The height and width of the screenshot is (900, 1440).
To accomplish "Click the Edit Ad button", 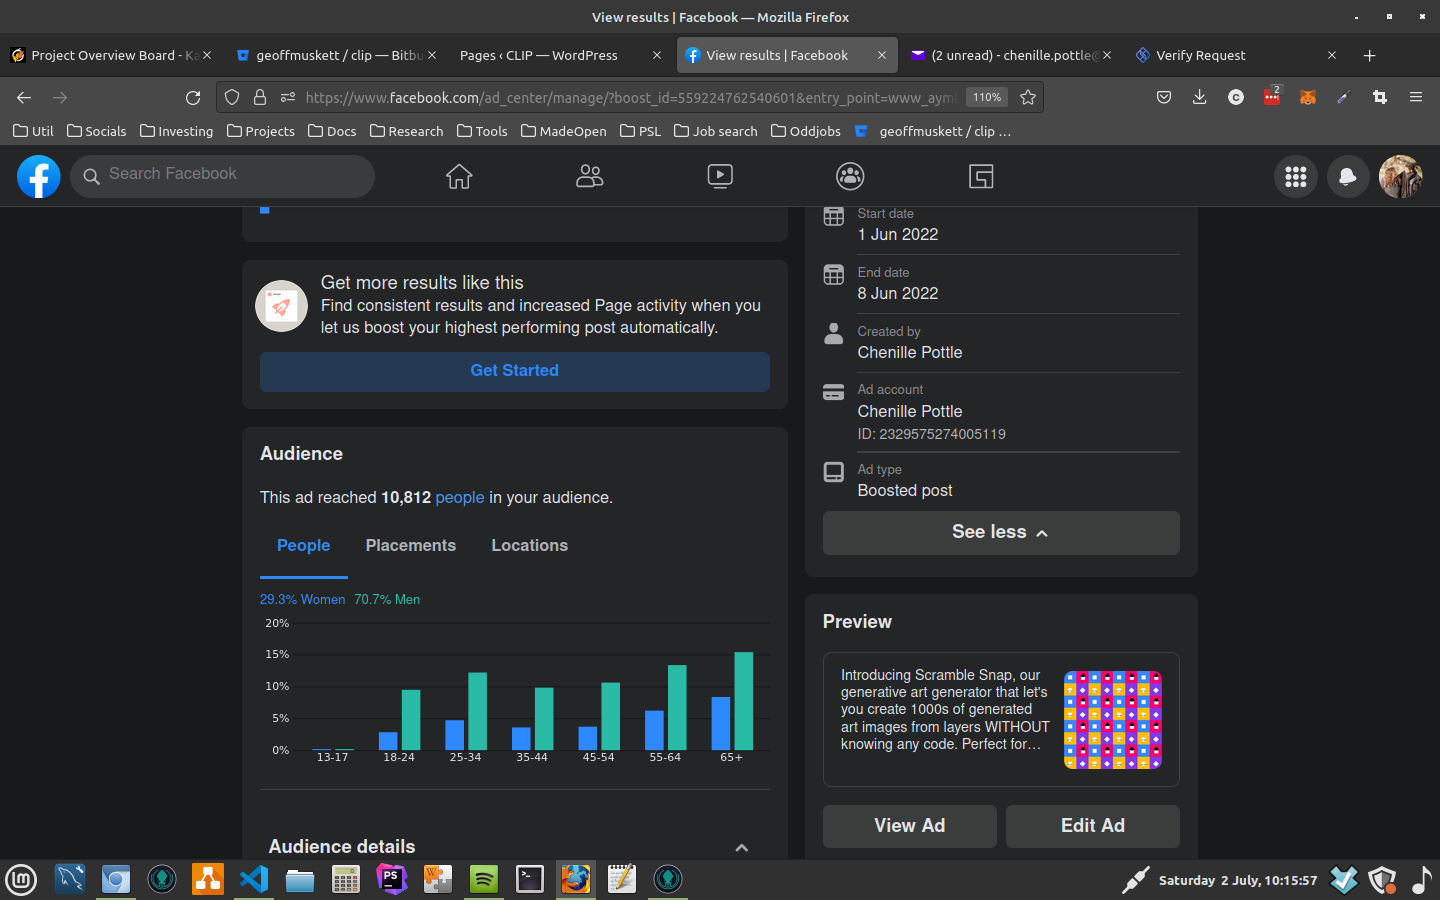I will 1093,826.
